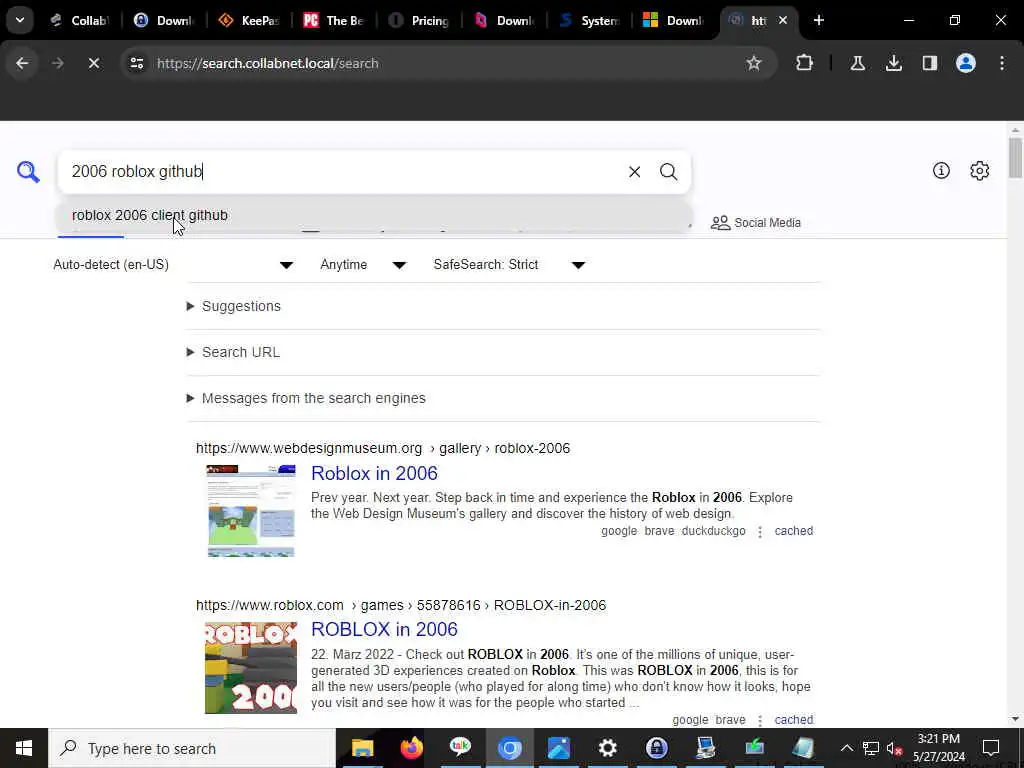
Task: Switch to the System tab
Action: click(x=588, y=20)
